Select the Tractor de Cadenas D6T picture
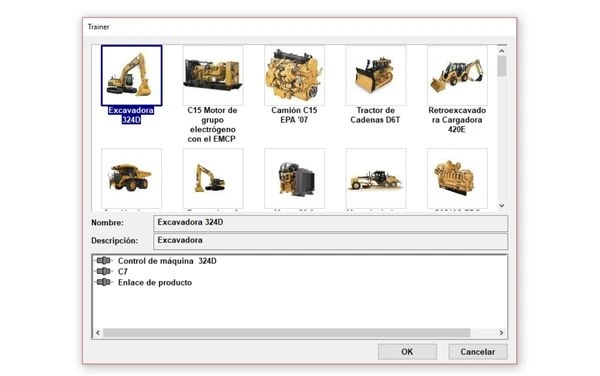Image resolution: width=600 pixels, height=376 pixels. click(376, 75)
